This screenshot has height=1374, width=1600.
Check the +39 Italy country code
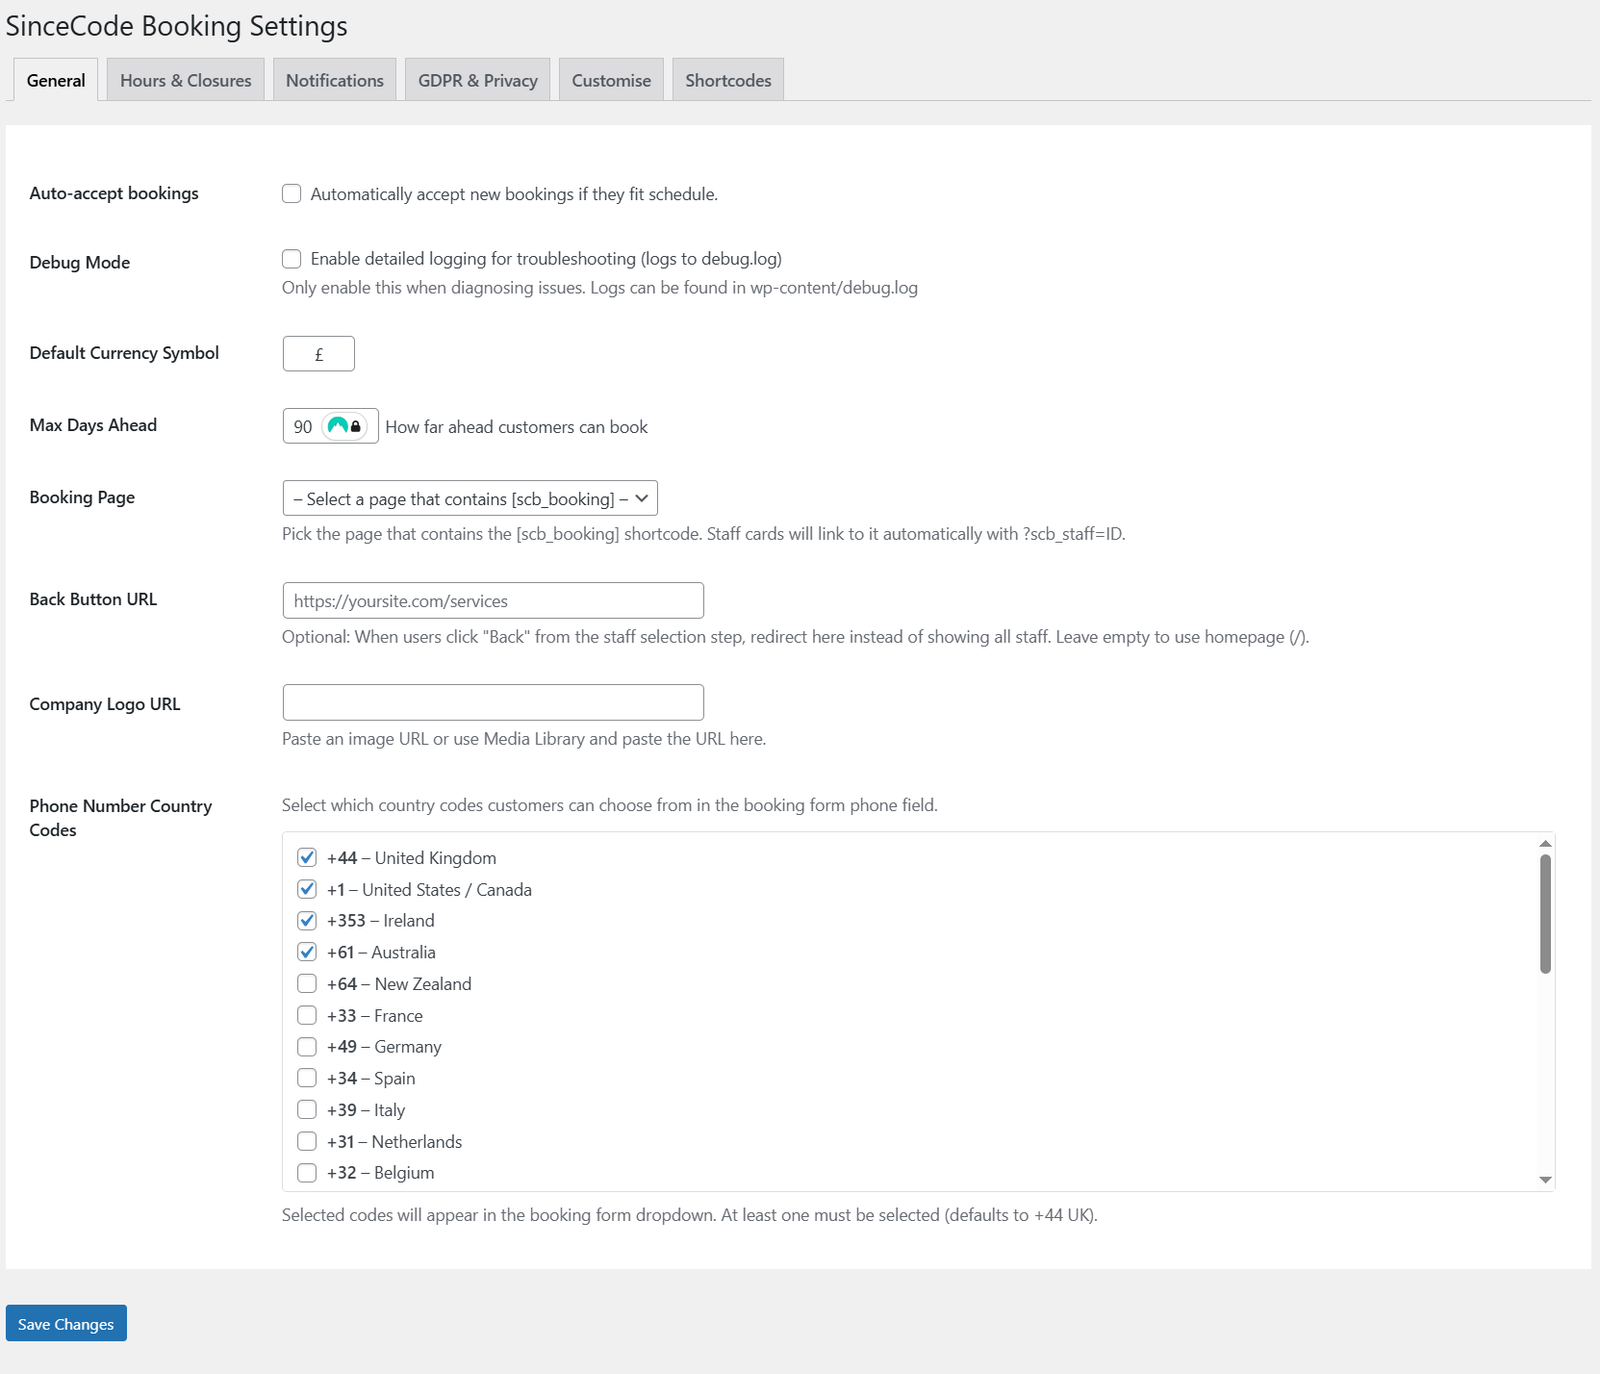[x=307, y=1110]
